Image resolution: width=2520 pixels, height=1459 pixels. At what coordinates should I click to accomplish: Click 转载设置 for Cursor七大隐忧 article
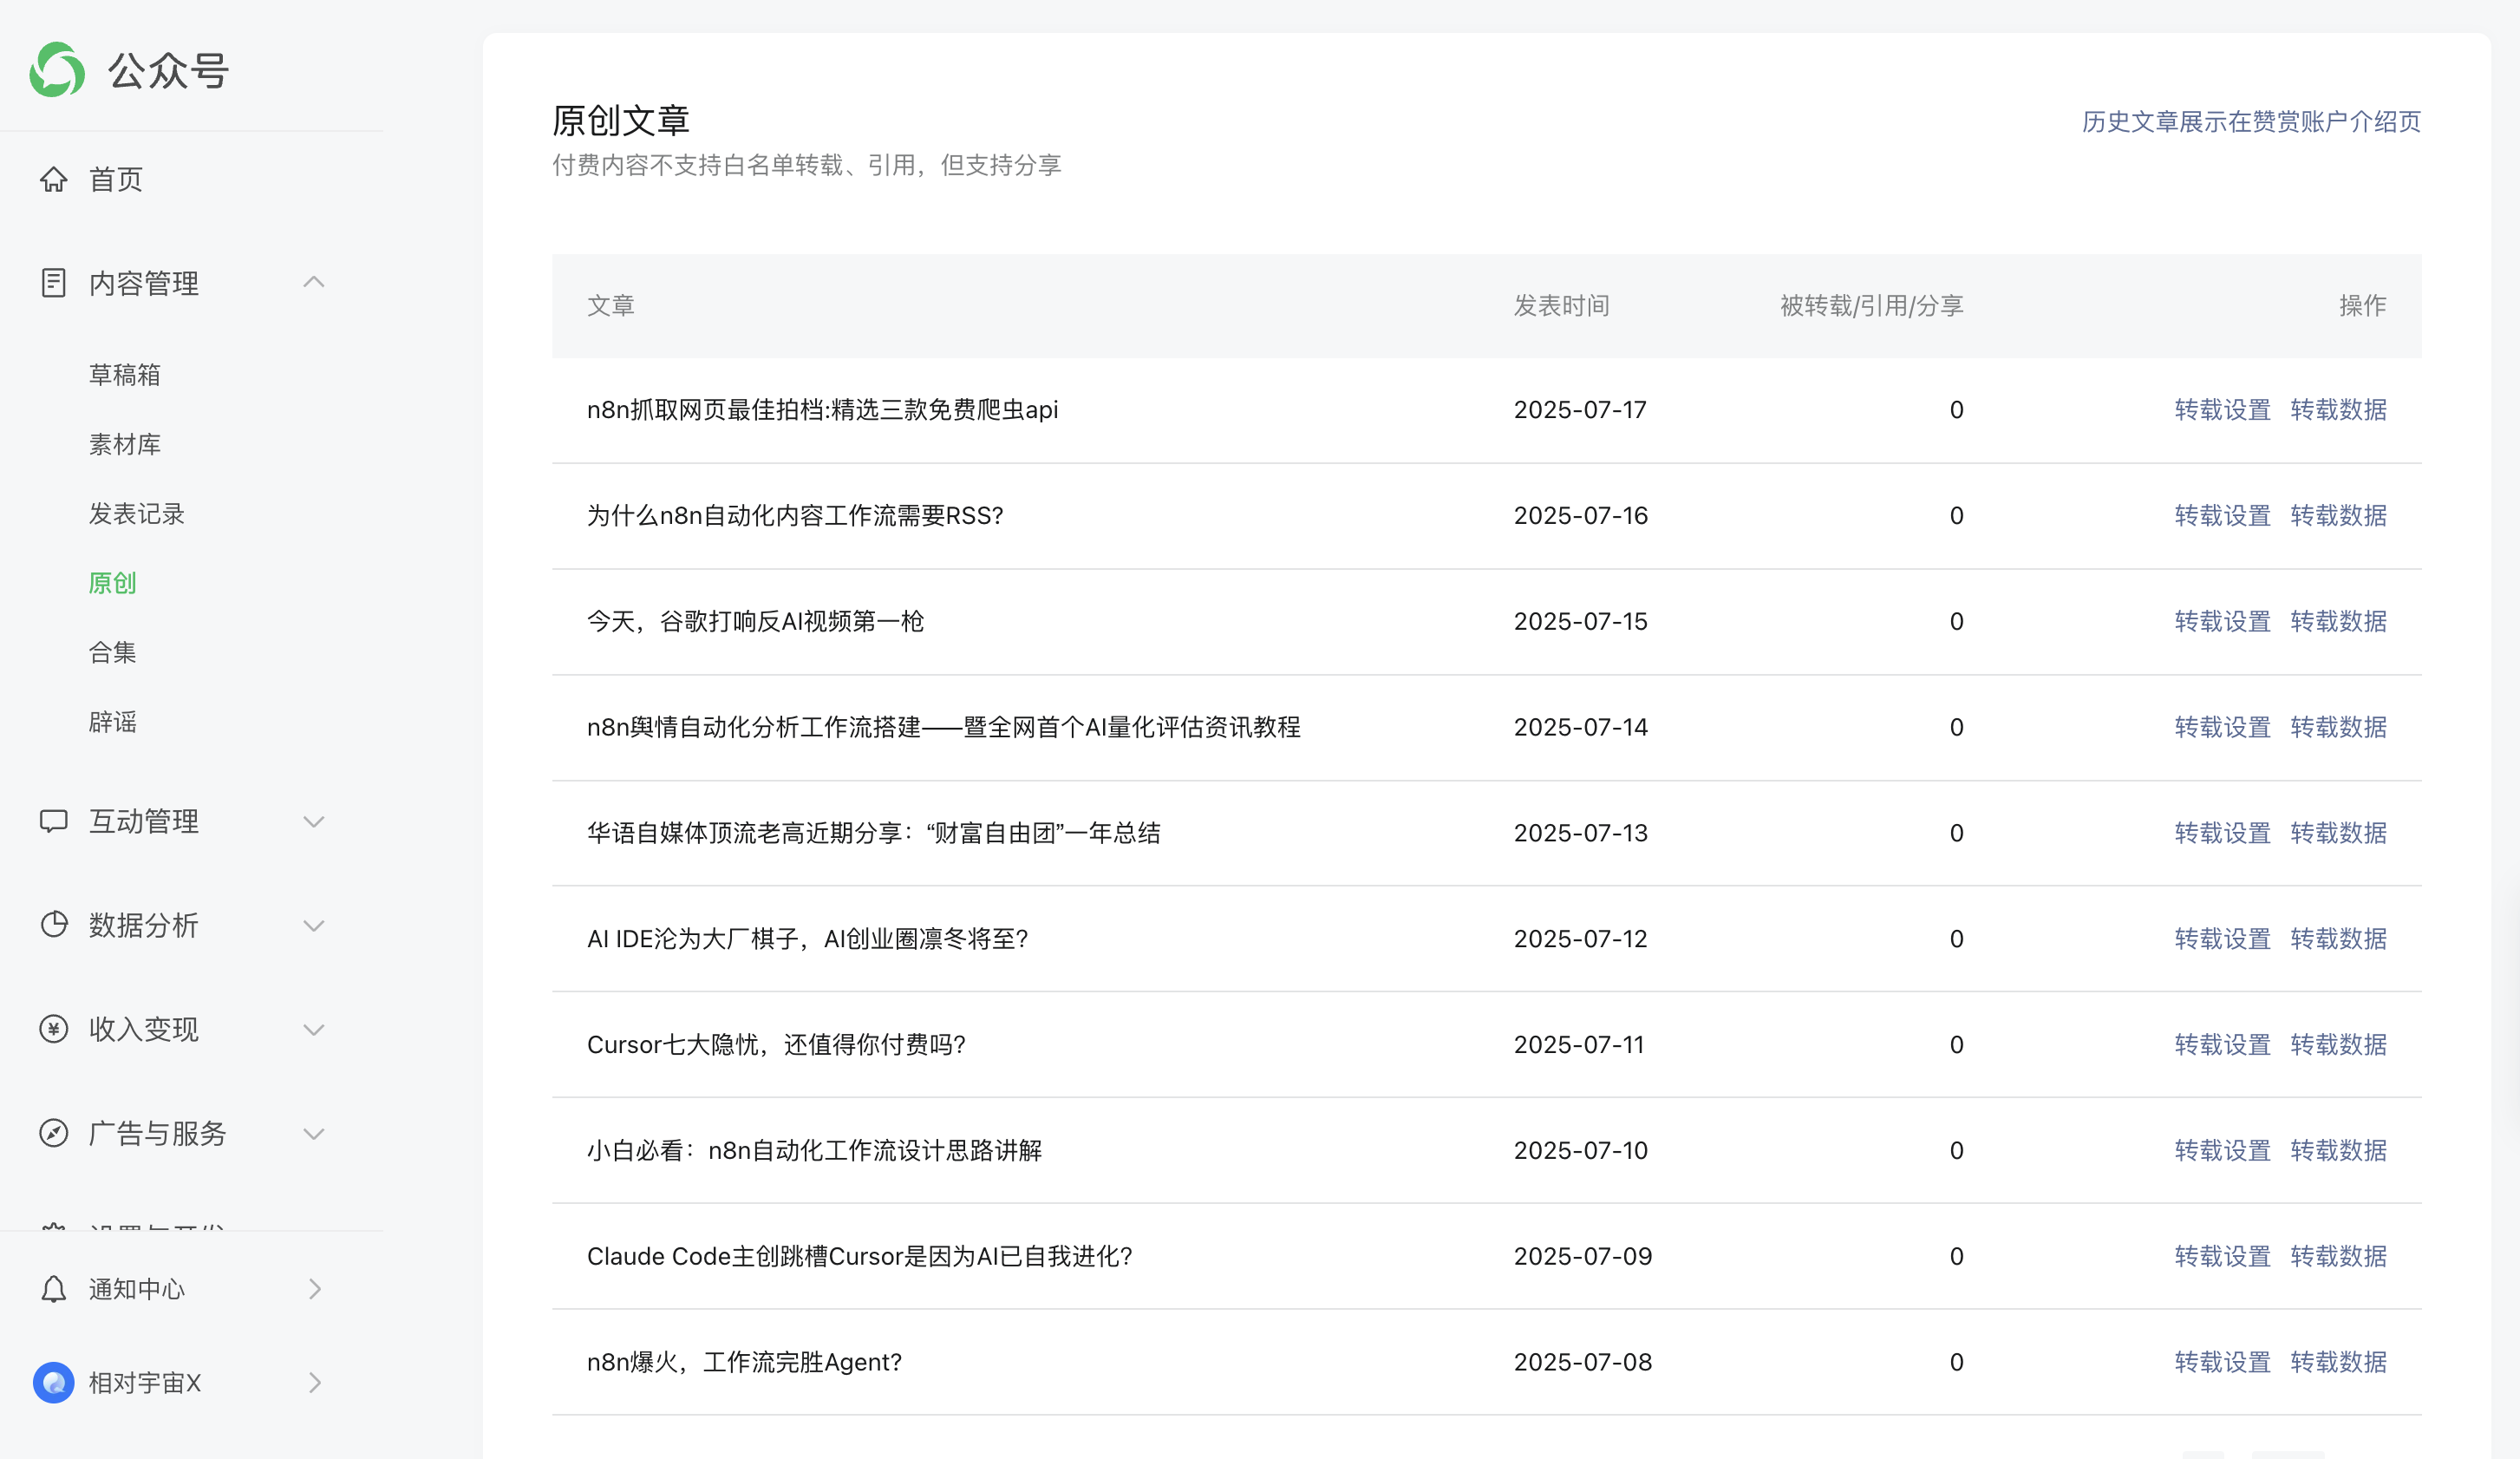click(2222, 1044)
